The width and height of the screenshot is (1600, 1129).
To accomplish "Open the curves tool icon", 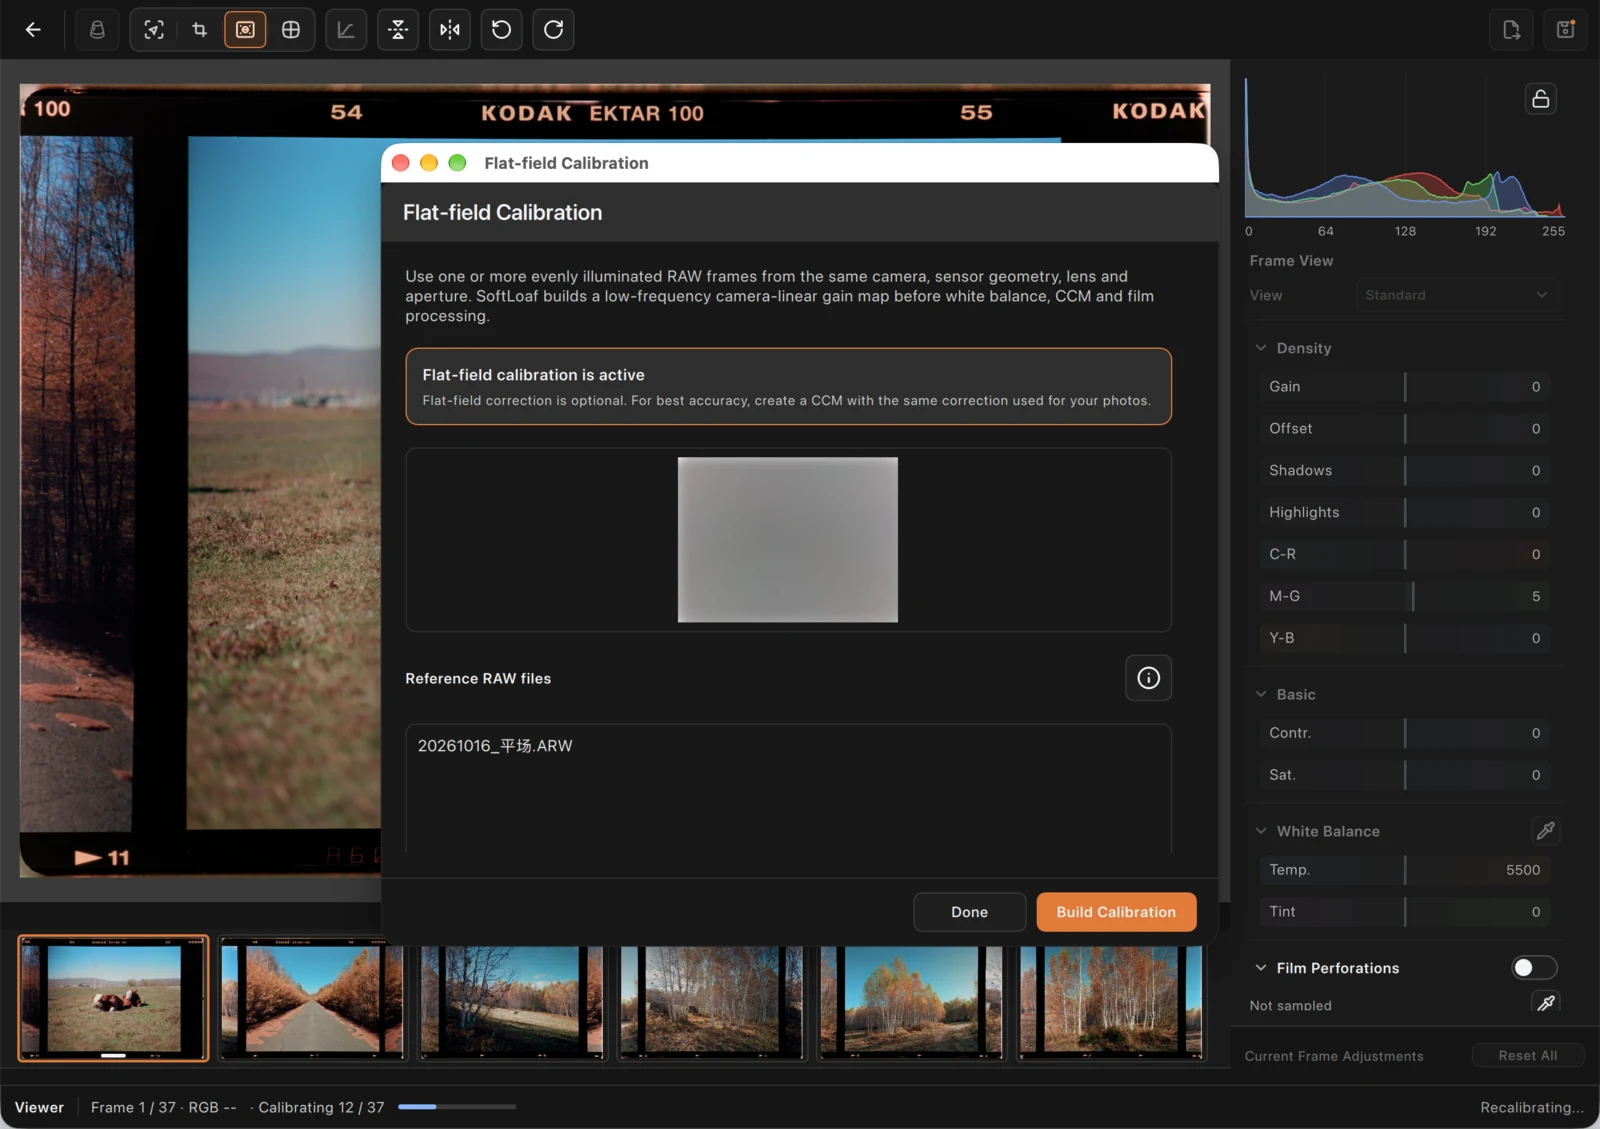I will coord(346,30).
